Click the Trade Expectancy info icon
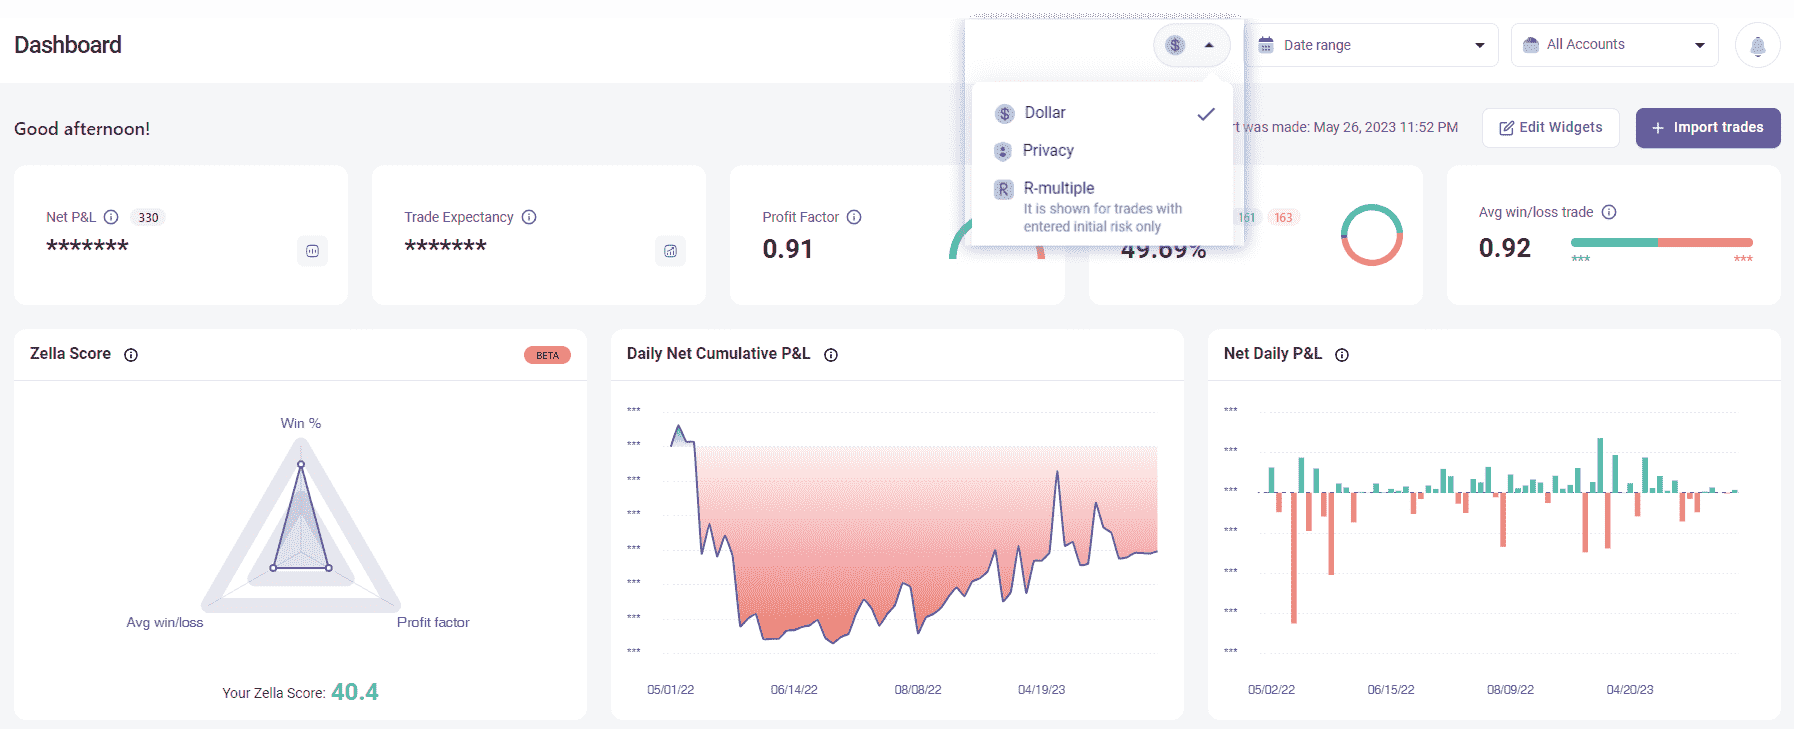Image resolution: width=1794 pixels, height=729 pixels. point(529,217)
